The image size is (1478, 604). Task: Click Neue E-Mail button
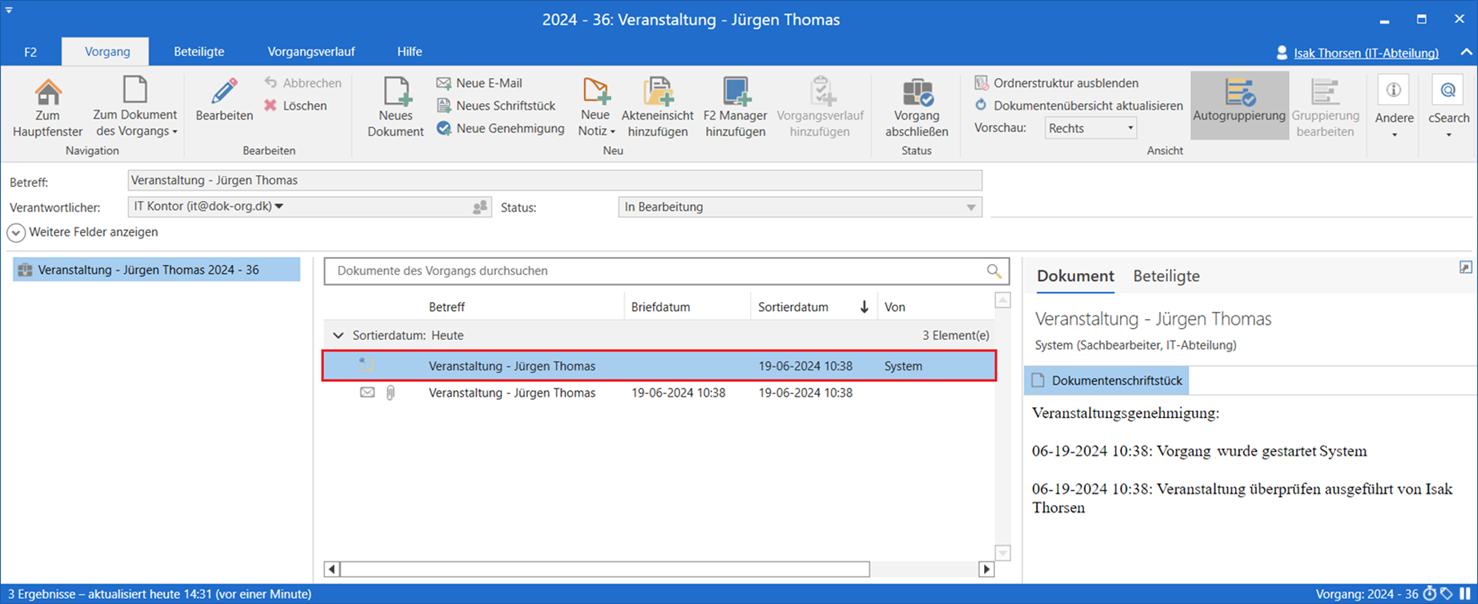(x=480, y=83)
